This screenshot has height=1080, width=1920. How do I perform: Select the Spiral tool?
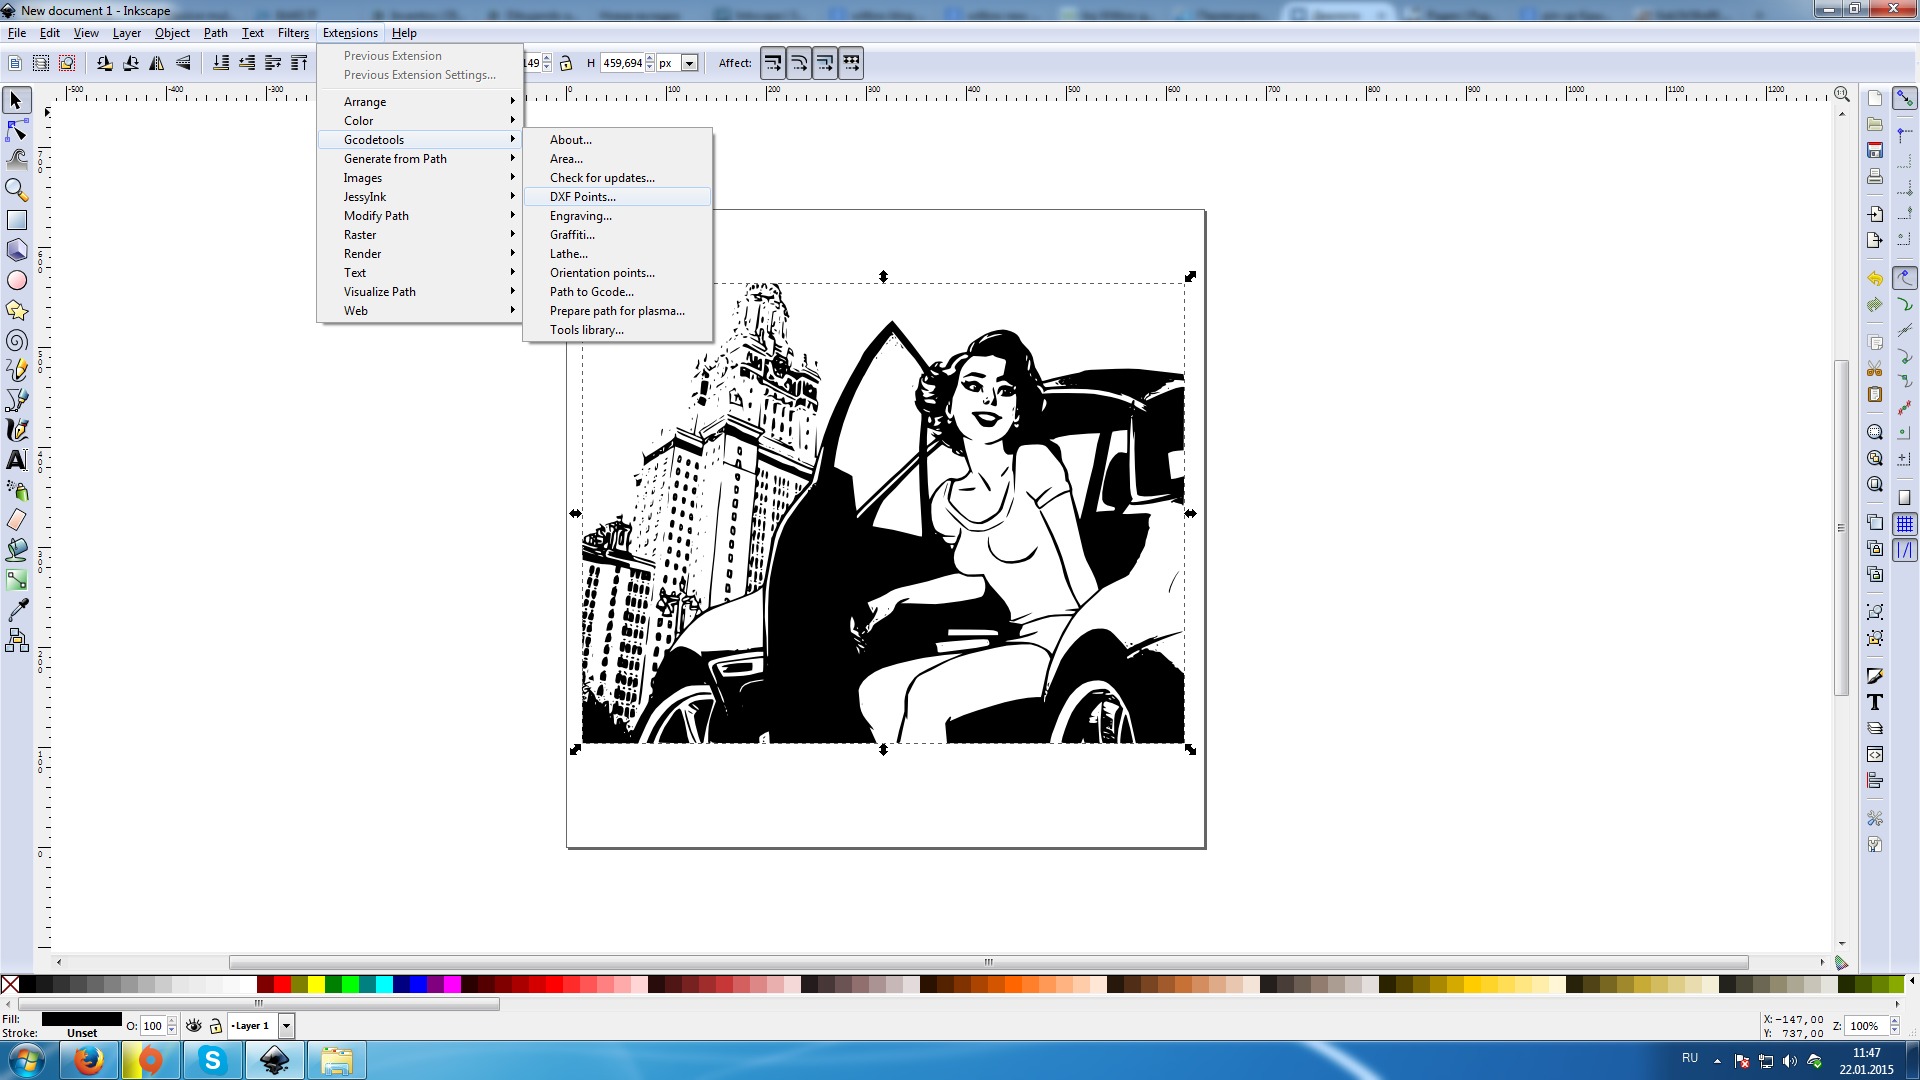pyautogui.click(x=17, y=341)
